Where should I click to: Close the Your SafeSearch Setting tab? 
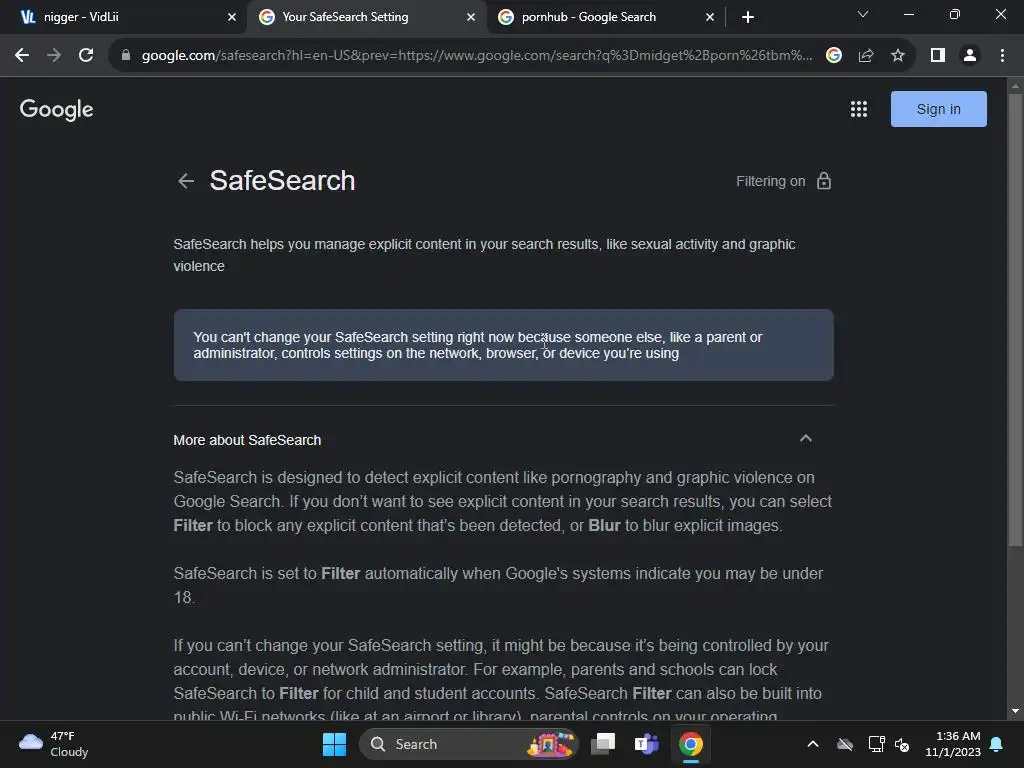pos(471,18)
